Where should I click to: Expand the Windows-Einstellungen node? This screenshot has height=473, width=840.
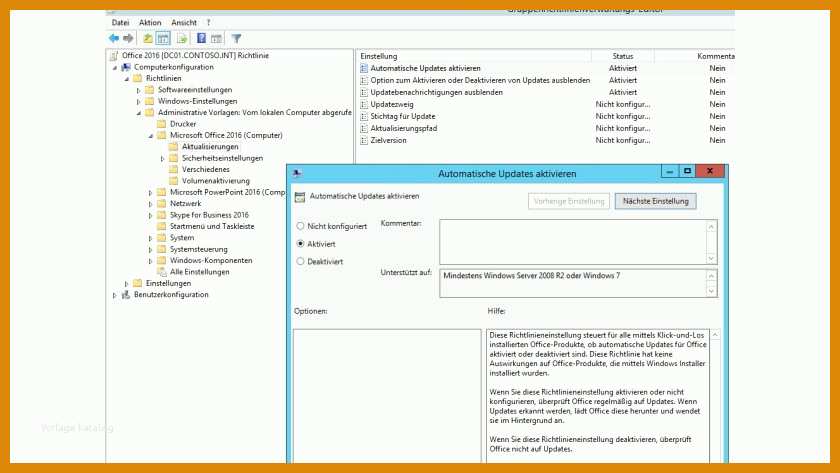coord(139,102)
